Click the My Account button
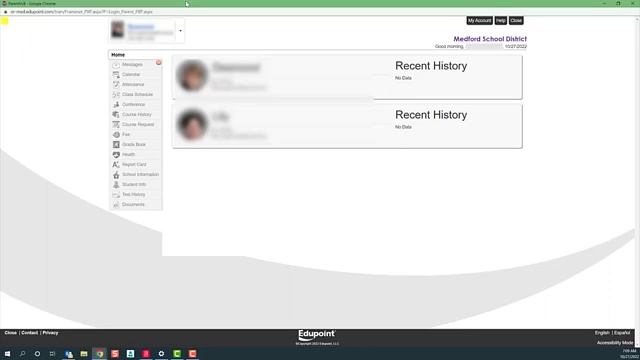This screenshot has height=360, width=640. pos(479,20)
